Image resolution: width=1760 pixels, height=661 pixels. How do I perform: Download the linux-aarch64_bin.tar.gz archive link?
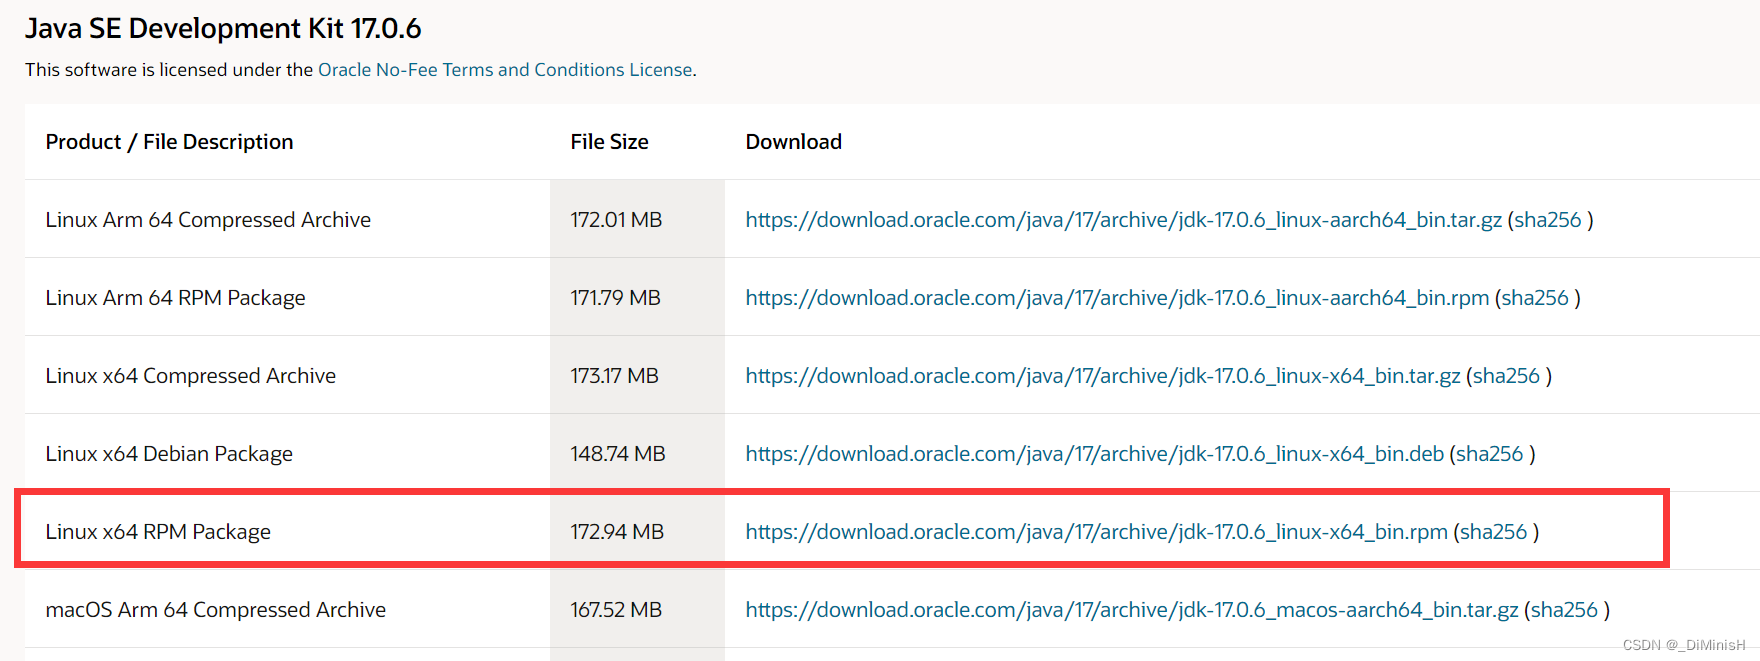tap(1123, 220)
